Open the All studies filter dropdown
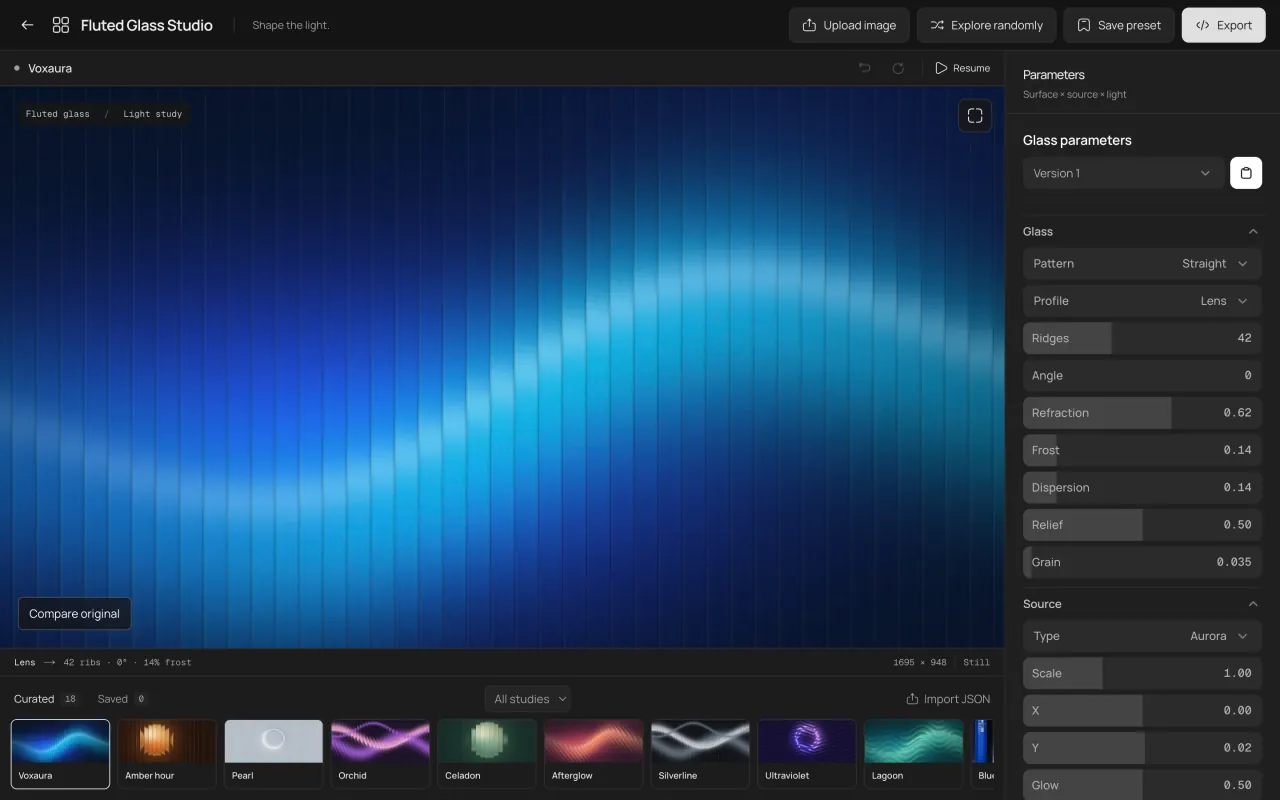Viewport: 1280px width, 800px height. pos(527,699)
